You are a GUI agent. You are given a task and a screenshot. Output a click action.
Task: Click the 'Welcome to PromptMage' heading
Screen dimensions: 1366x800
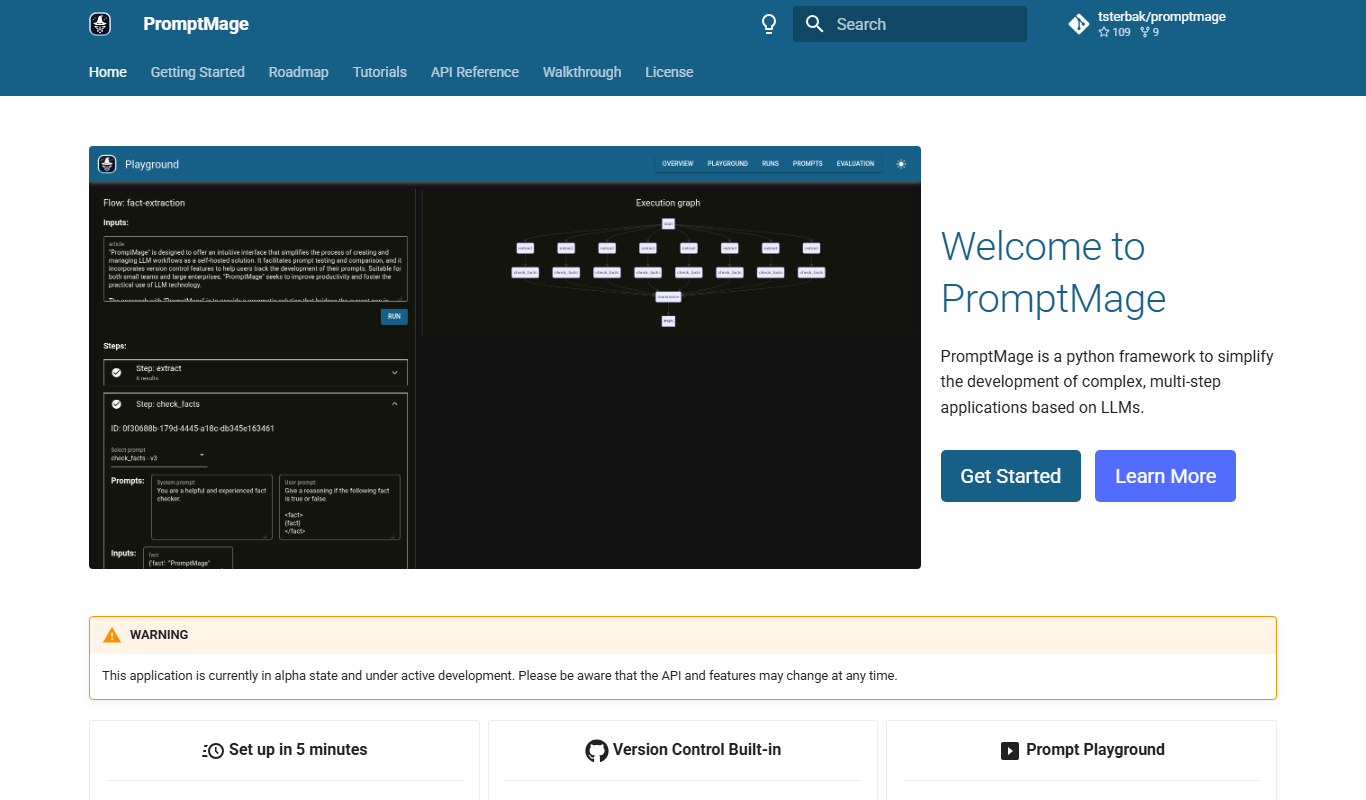pyautogui.click(x=1054, y=272)
